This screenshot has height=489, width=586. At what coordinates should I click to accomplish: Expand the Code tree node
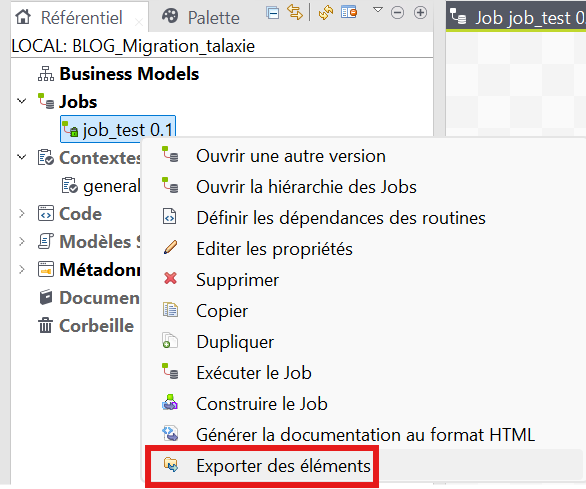[x=22, y=213]
